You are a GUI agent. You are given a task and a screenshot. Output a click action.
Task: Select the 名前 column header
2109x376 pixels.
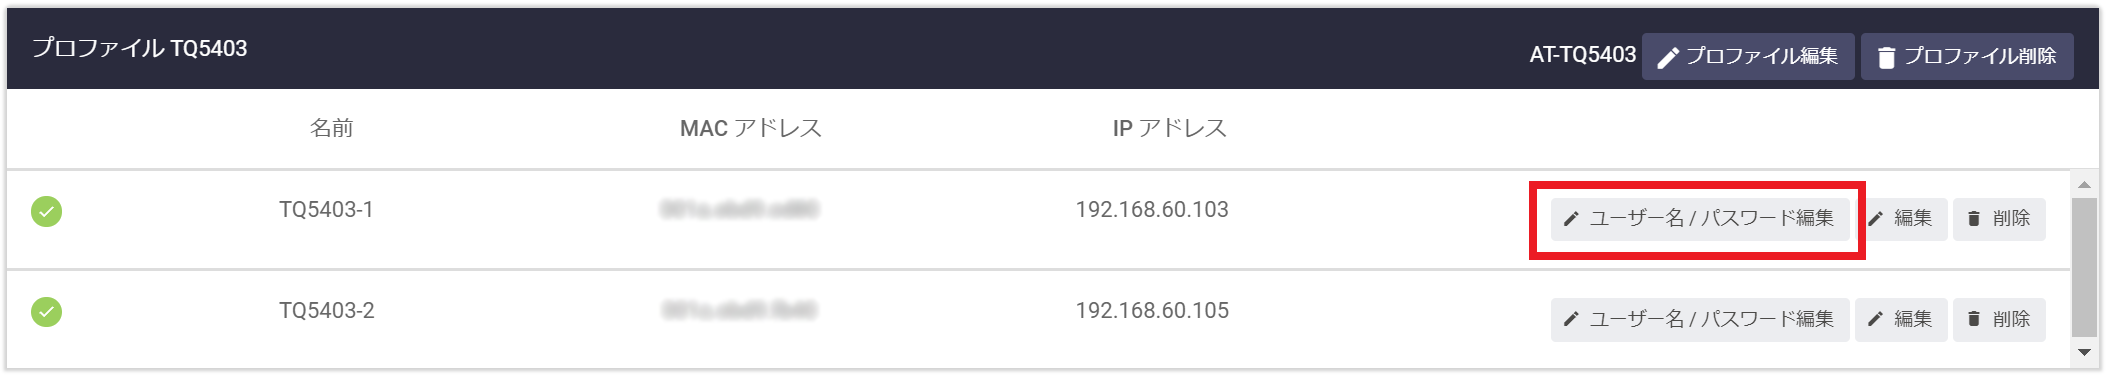coord(331,128)
